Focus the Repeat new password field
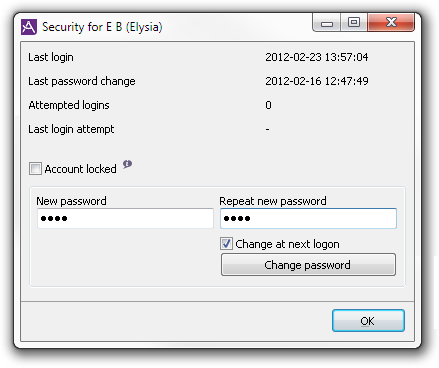The width and height of the screenshot is (439, 368). (x=308, y=219)
